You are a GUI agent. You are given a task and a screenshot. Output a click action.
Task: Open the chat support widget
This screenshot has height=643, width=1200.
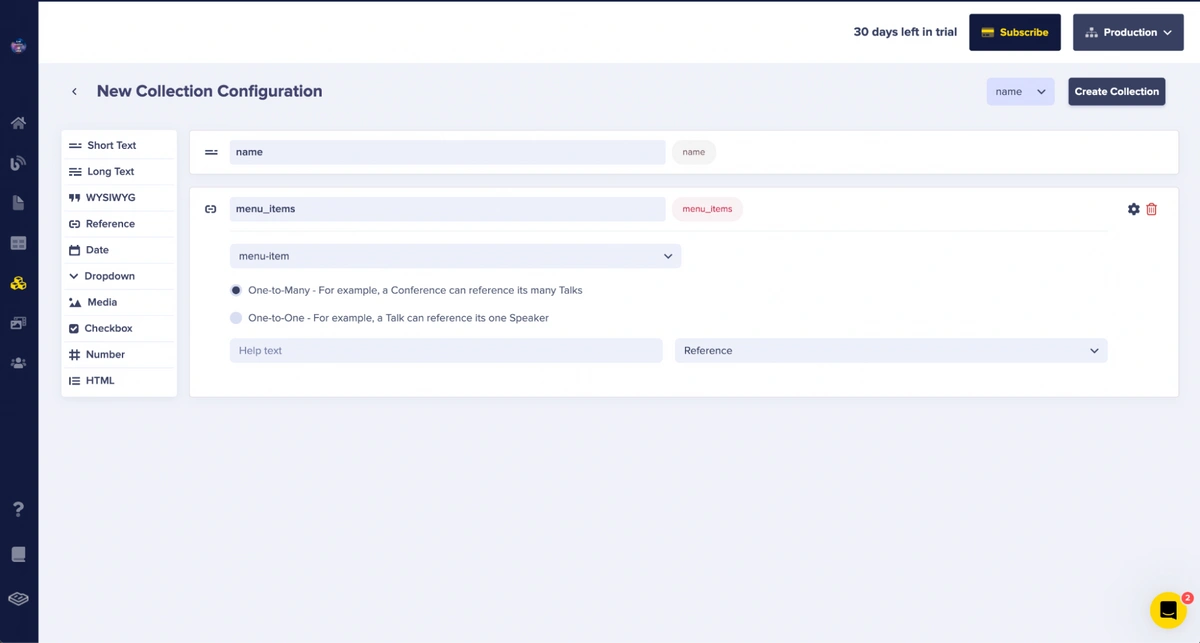pos(1167,610)
